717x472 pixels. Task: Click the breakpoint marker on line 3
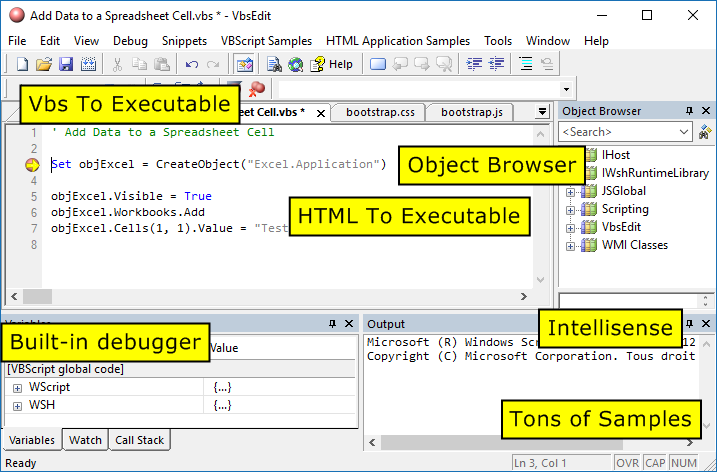click(x=32, y=165)
